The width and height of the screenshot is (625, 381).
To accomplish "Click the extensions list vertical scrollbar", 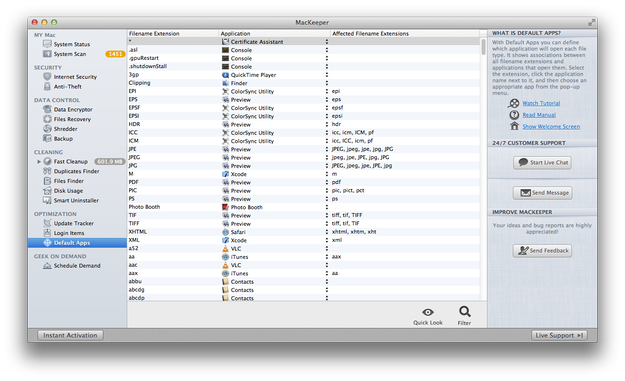I will click(483, 47).
